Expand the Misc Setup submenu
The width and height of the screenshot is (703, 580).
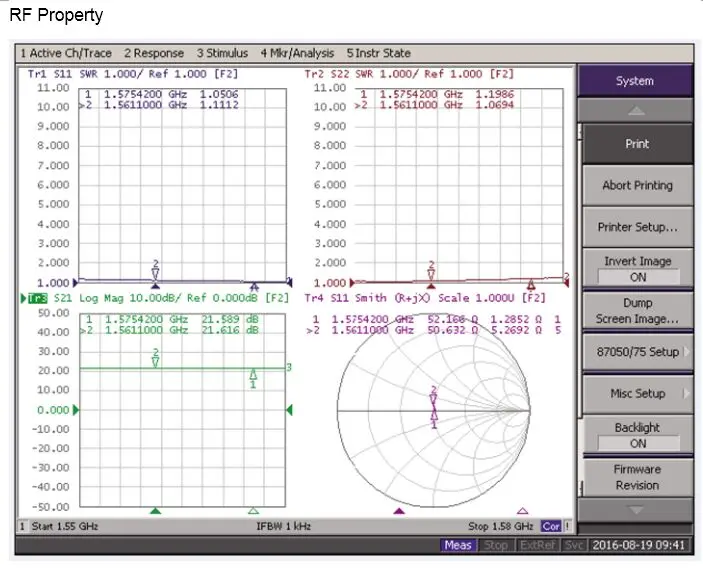(637, 394)
